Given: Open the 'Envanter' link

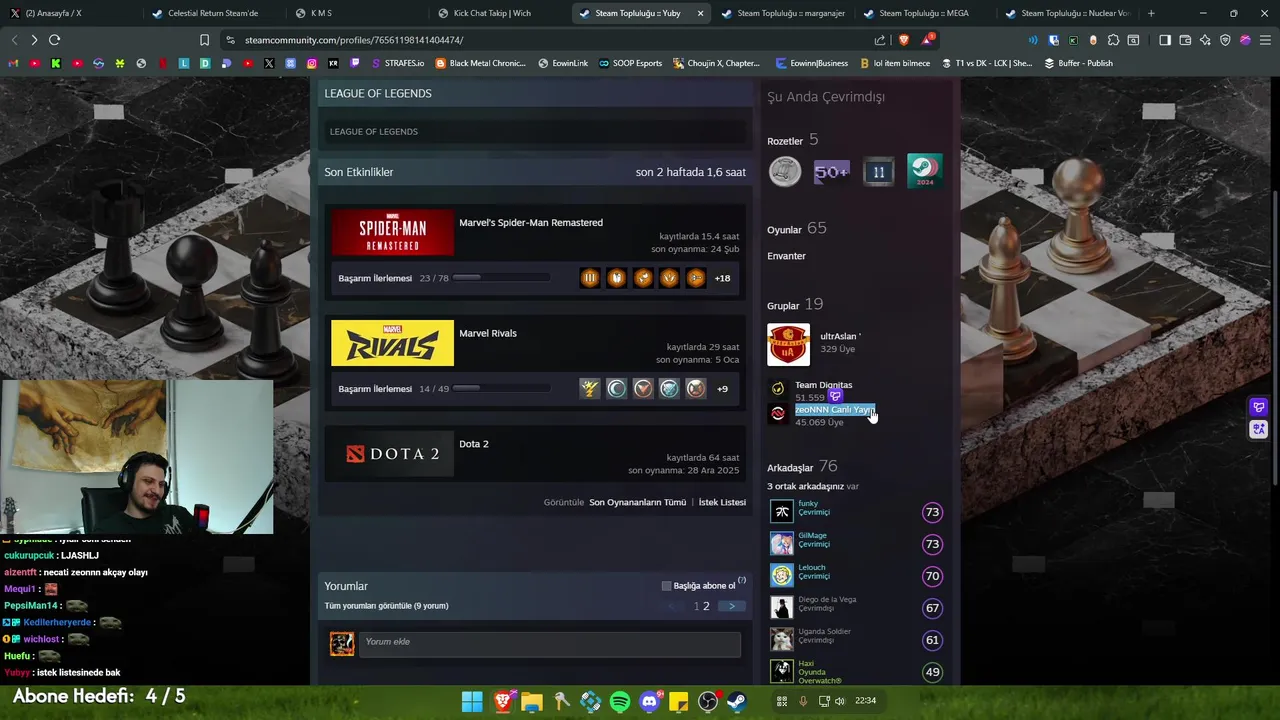Looking at the screenshot, I should [x=786, y=256].
